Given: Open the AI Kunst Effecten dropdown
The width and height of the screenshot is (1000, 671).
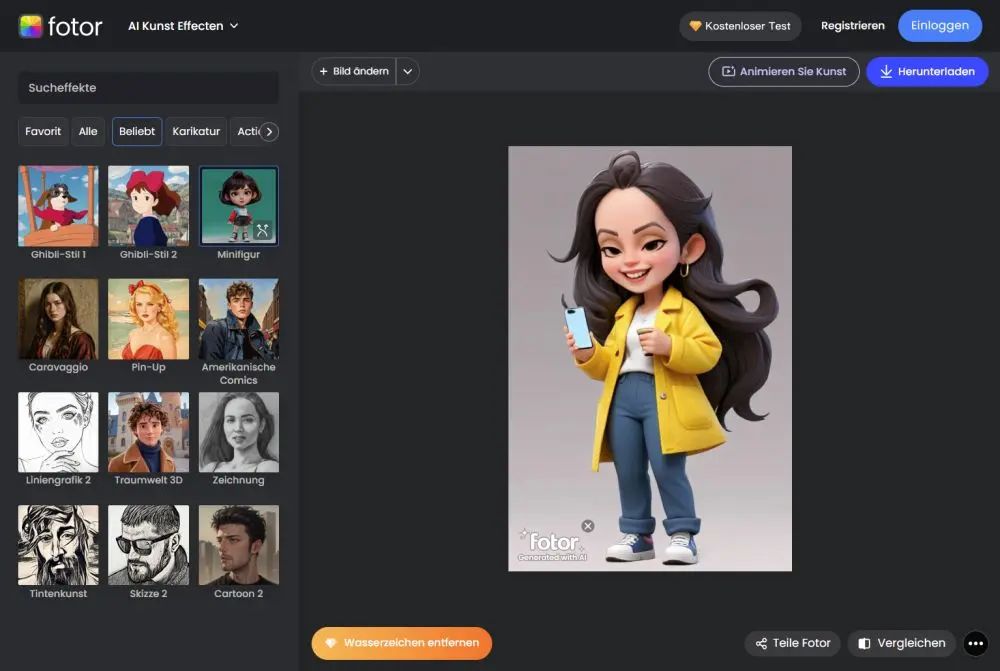Looking at the screenshot, I should coord(183,26).
